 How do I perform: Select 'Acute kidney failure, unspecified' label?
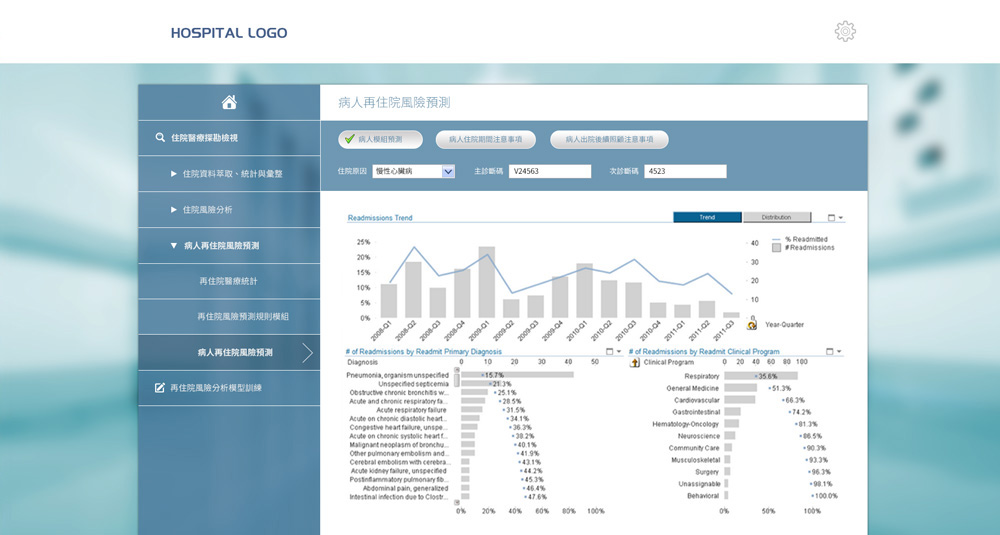400,471
